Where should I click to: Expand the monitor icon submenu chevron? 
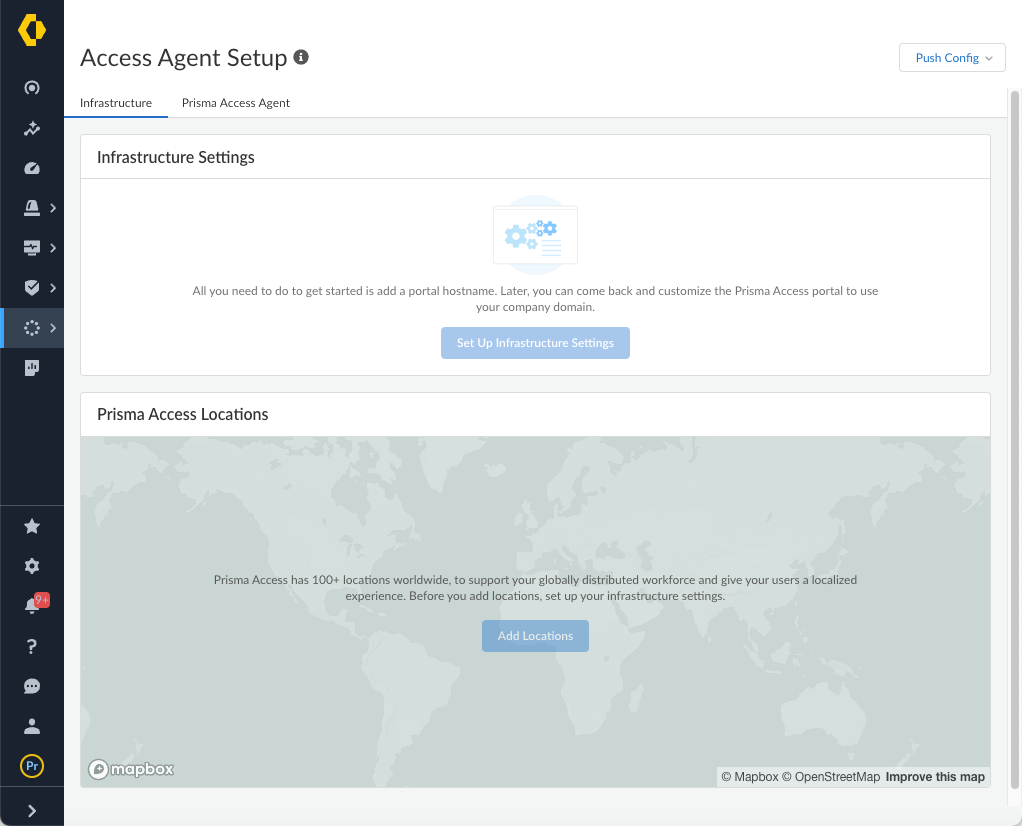53,248
